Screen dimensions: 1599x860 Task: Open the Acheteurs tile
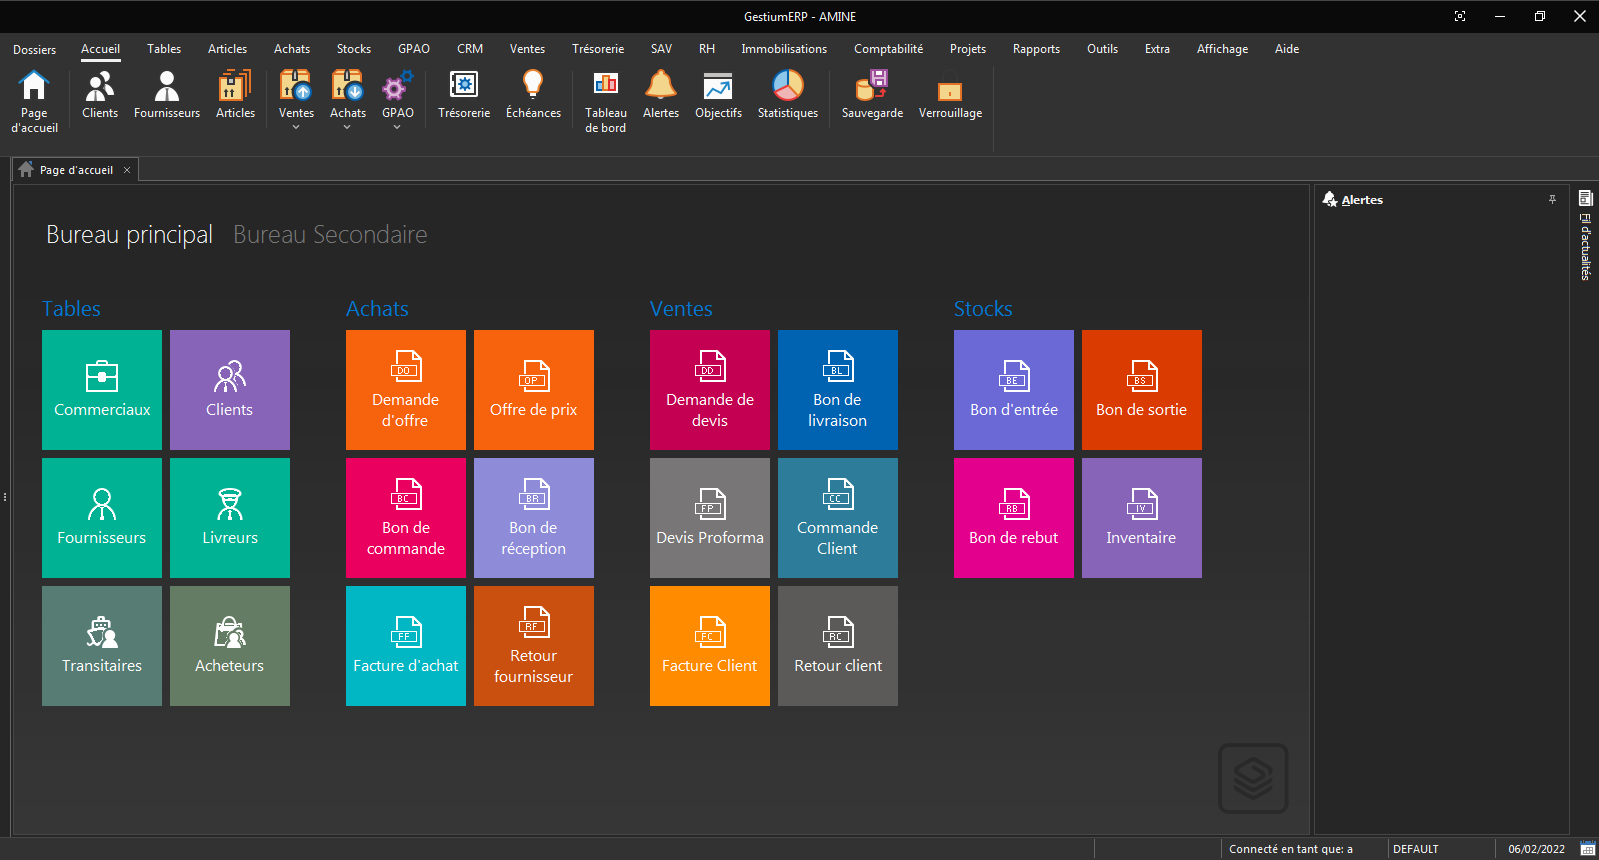tap(230, 646)
